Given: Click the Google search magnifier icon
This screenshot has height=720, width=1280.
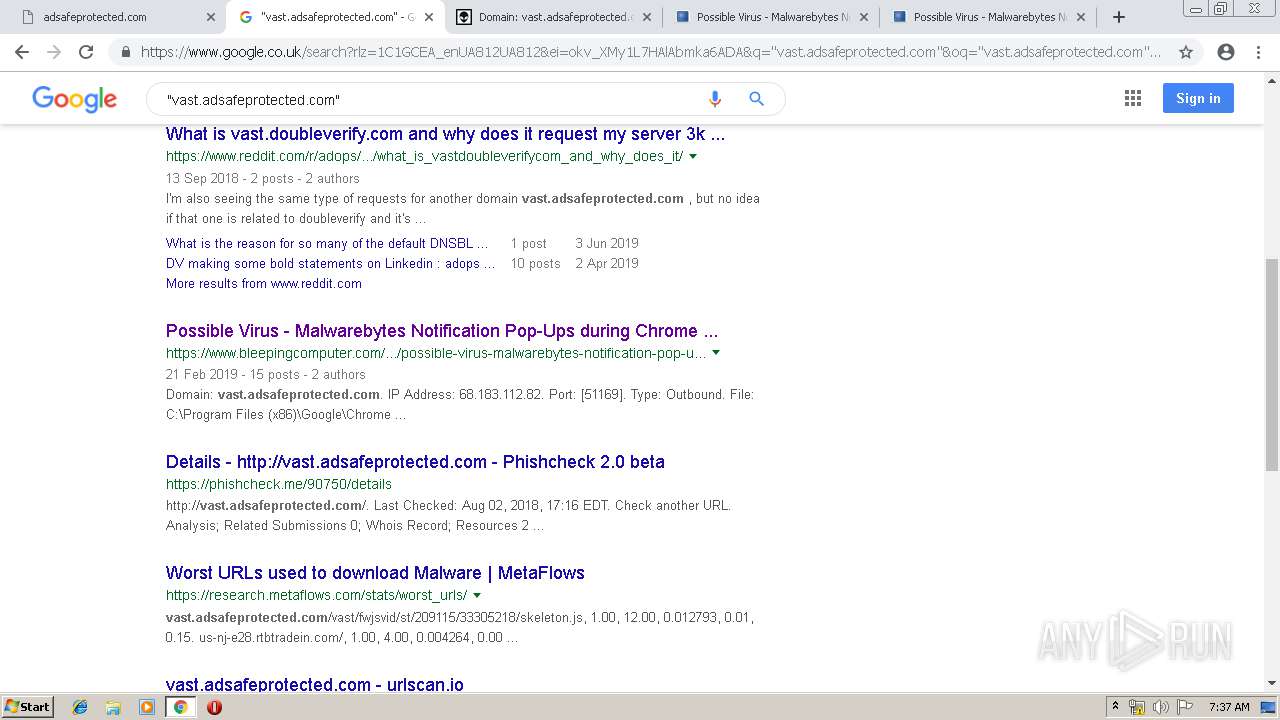Looking at the screenshot, I should (757, 99).
